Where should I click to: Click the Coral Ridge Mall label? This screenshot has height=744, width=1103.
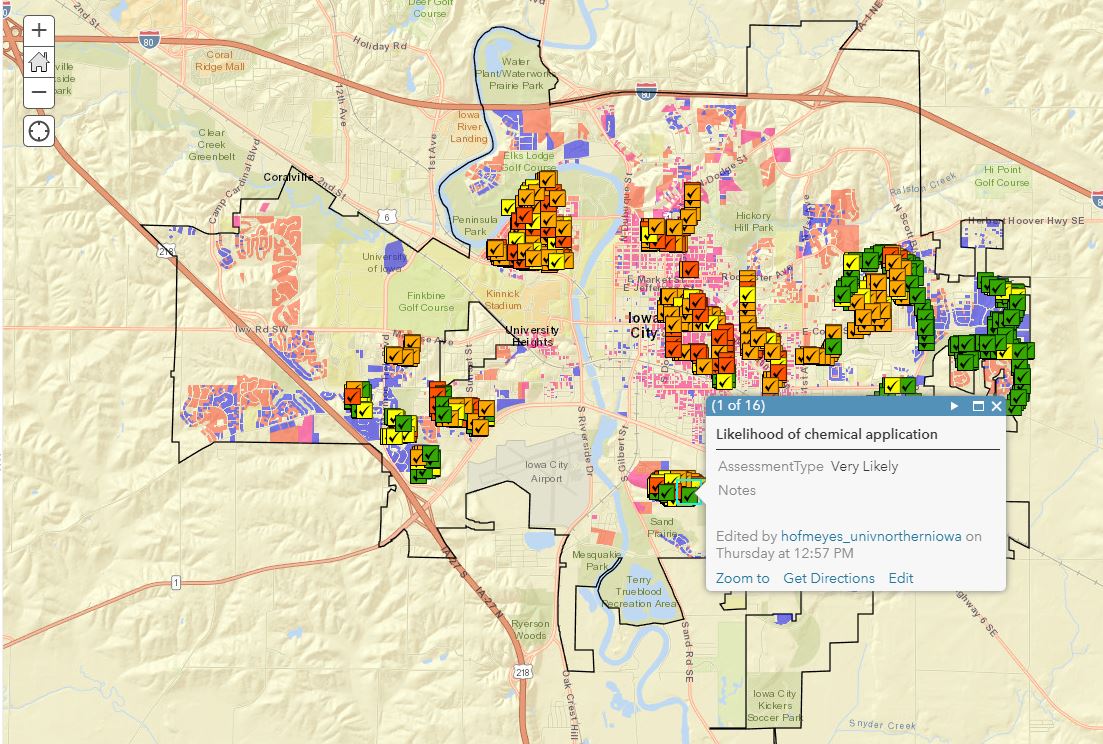coord(219,60)
